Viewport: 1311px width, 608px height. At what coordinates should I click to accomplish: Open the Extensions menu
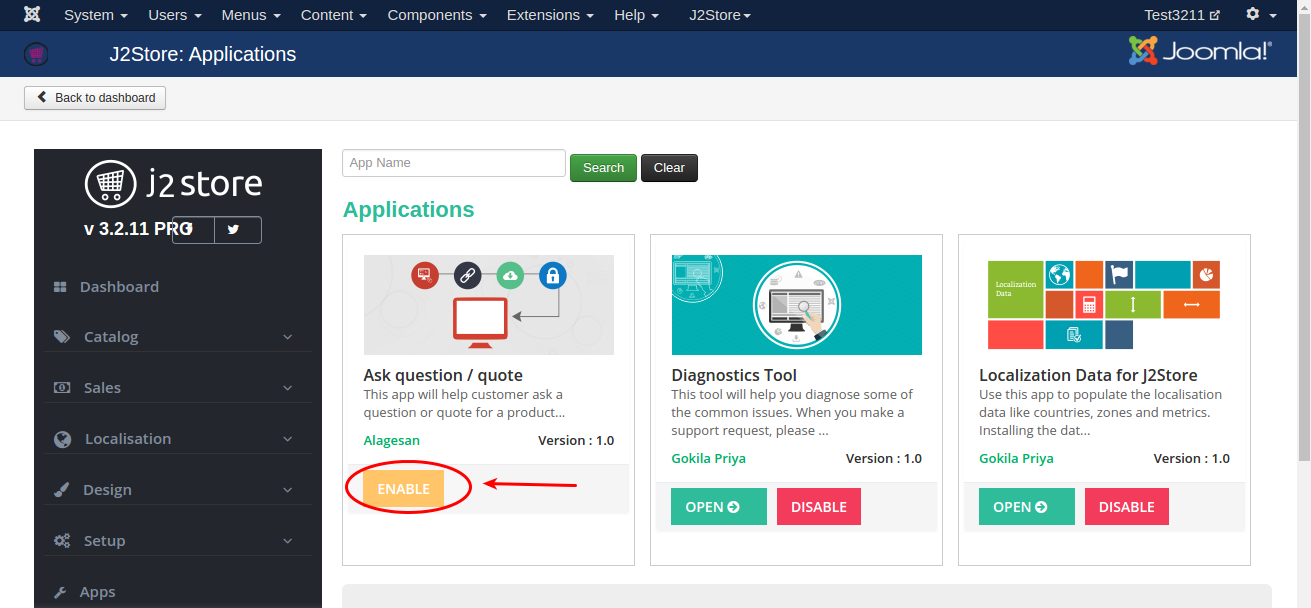(x=549, y=15)
